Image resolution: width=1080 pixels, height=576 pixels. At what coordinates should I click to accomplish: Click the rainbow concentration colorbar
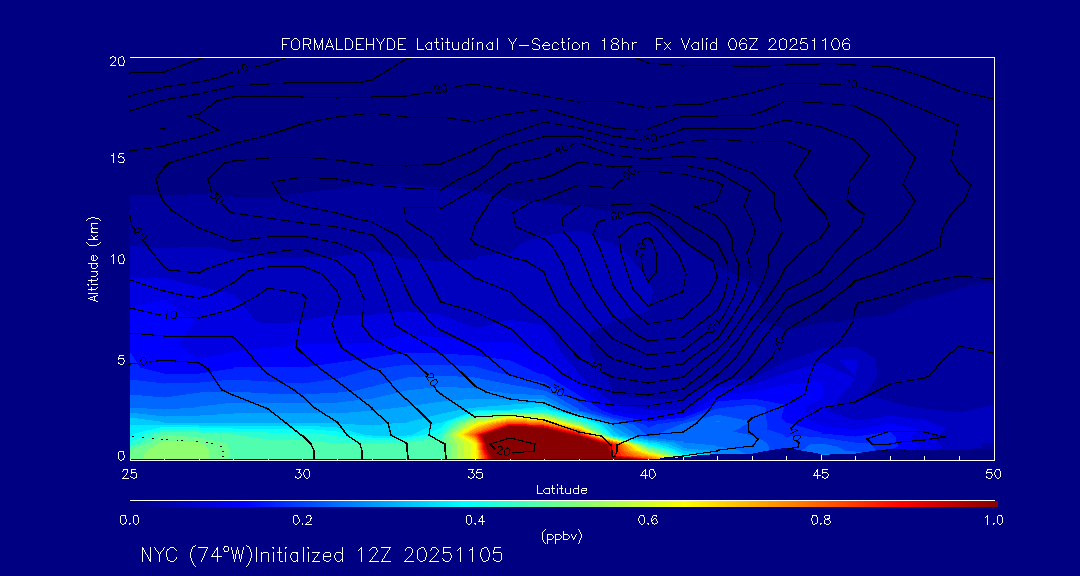pyautogui.click(x=563, y=504)
